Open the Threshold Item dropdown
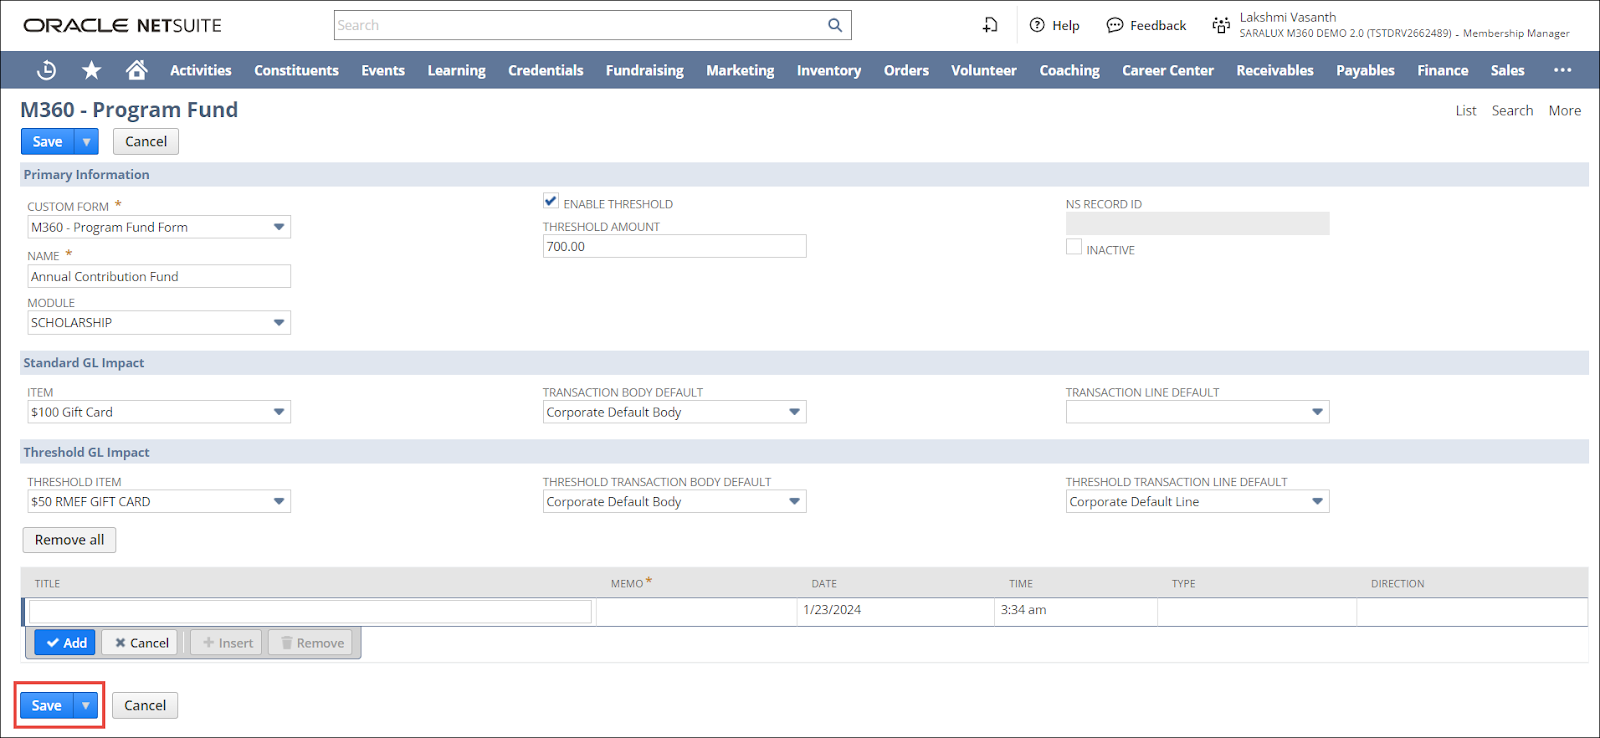Image resolution: width=1600 pixels, height=738 pixels. 279,502
